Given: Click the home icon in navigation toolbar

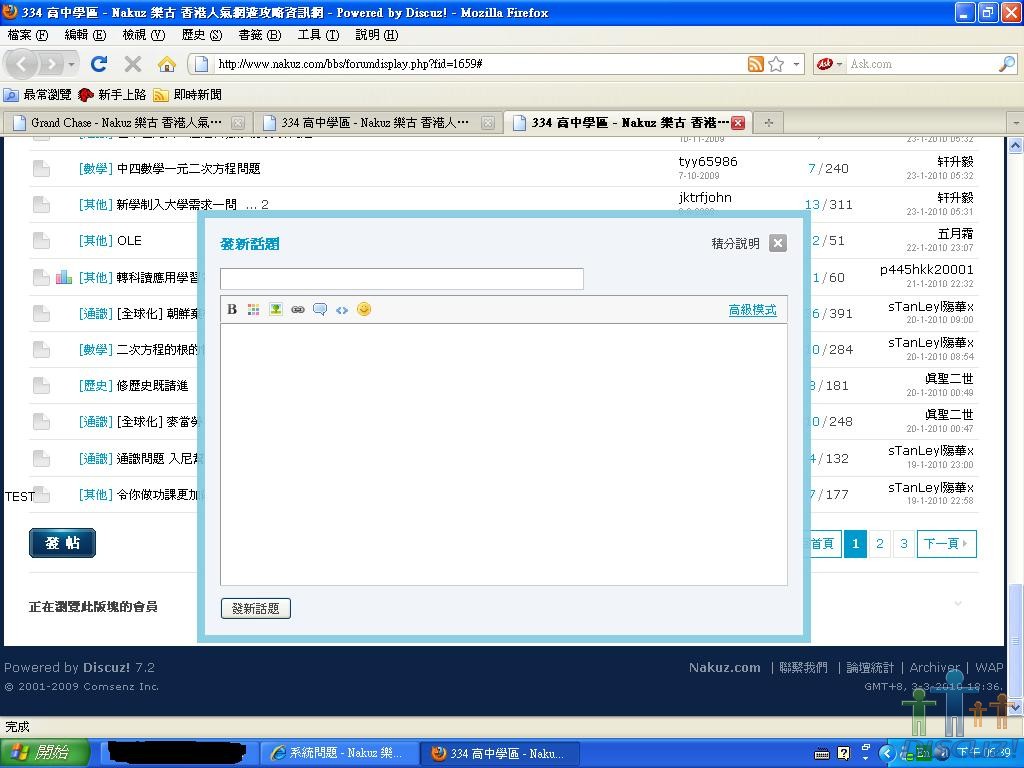Looking at the screenshot, I should click(167, 64).
